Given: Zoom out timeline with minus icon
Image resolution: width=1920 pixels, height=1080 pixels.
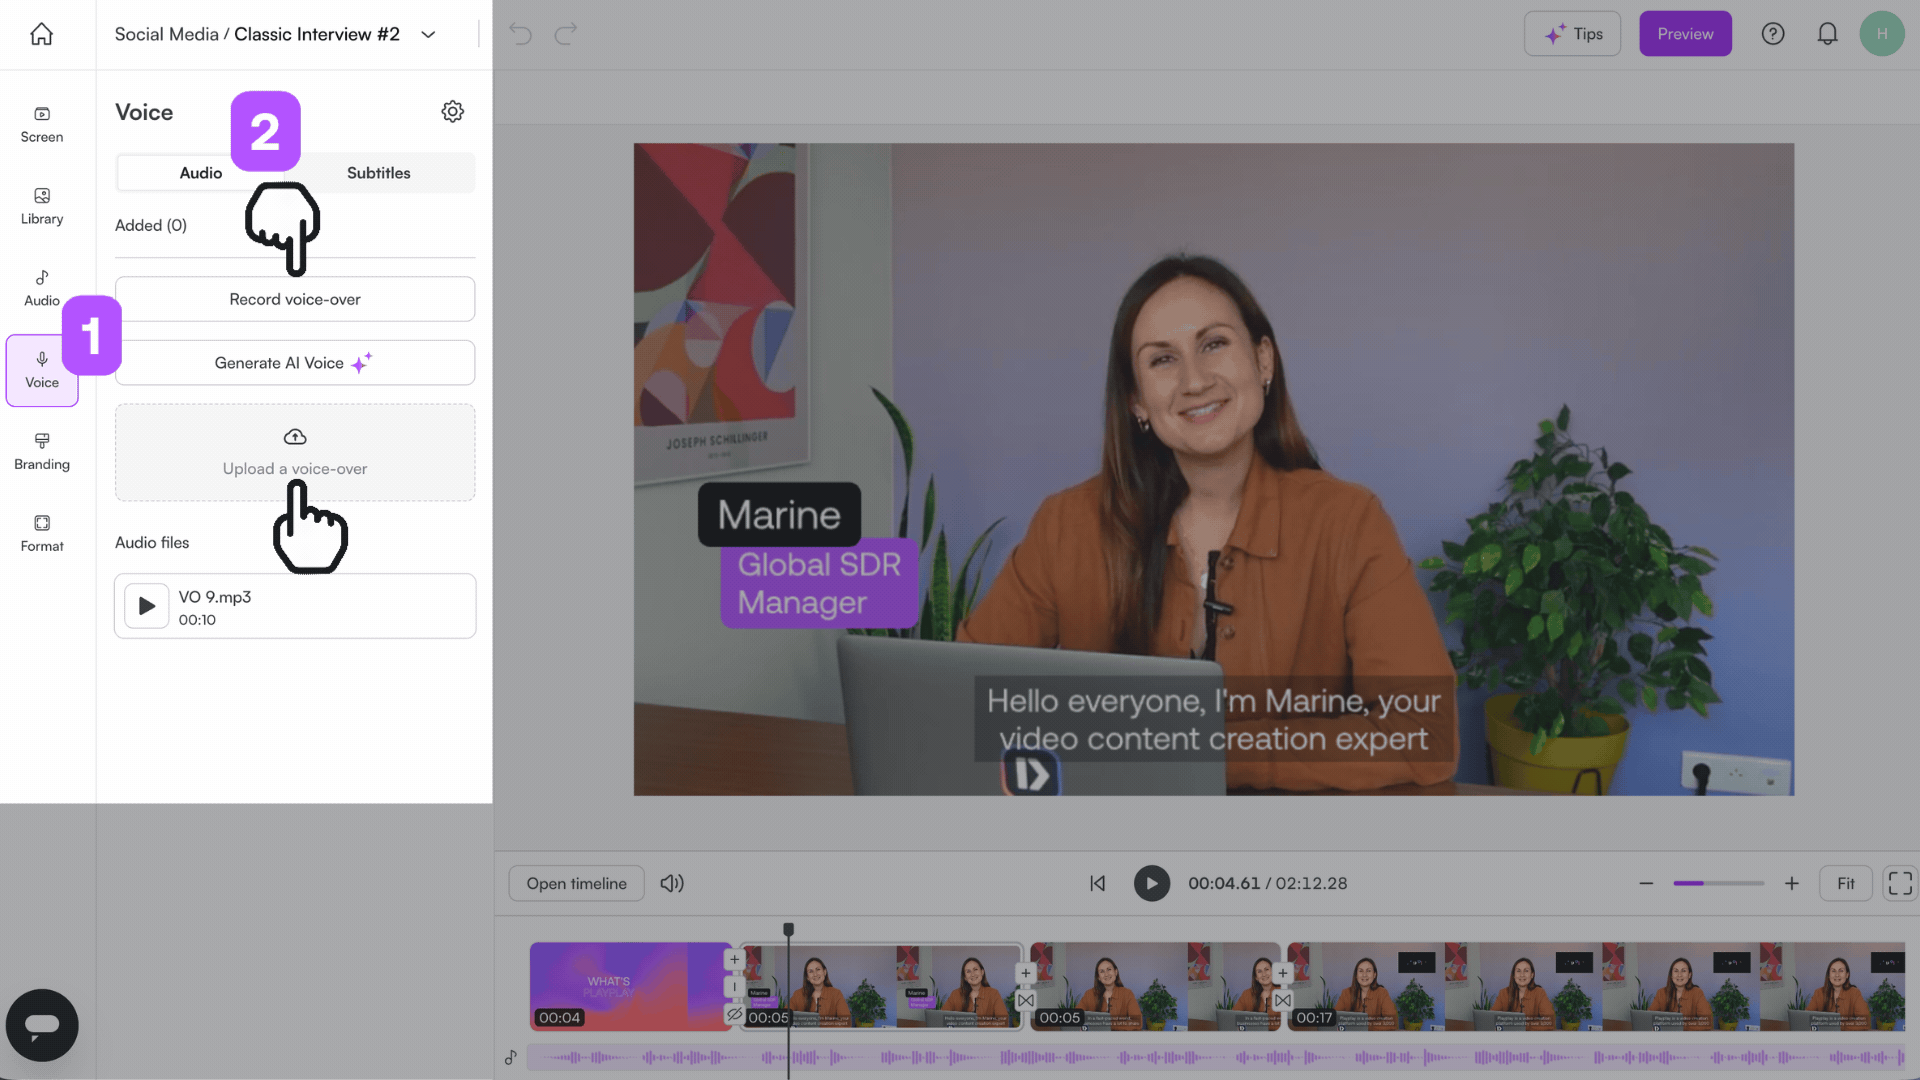Looking at the screenshot, I should 1646,883.
